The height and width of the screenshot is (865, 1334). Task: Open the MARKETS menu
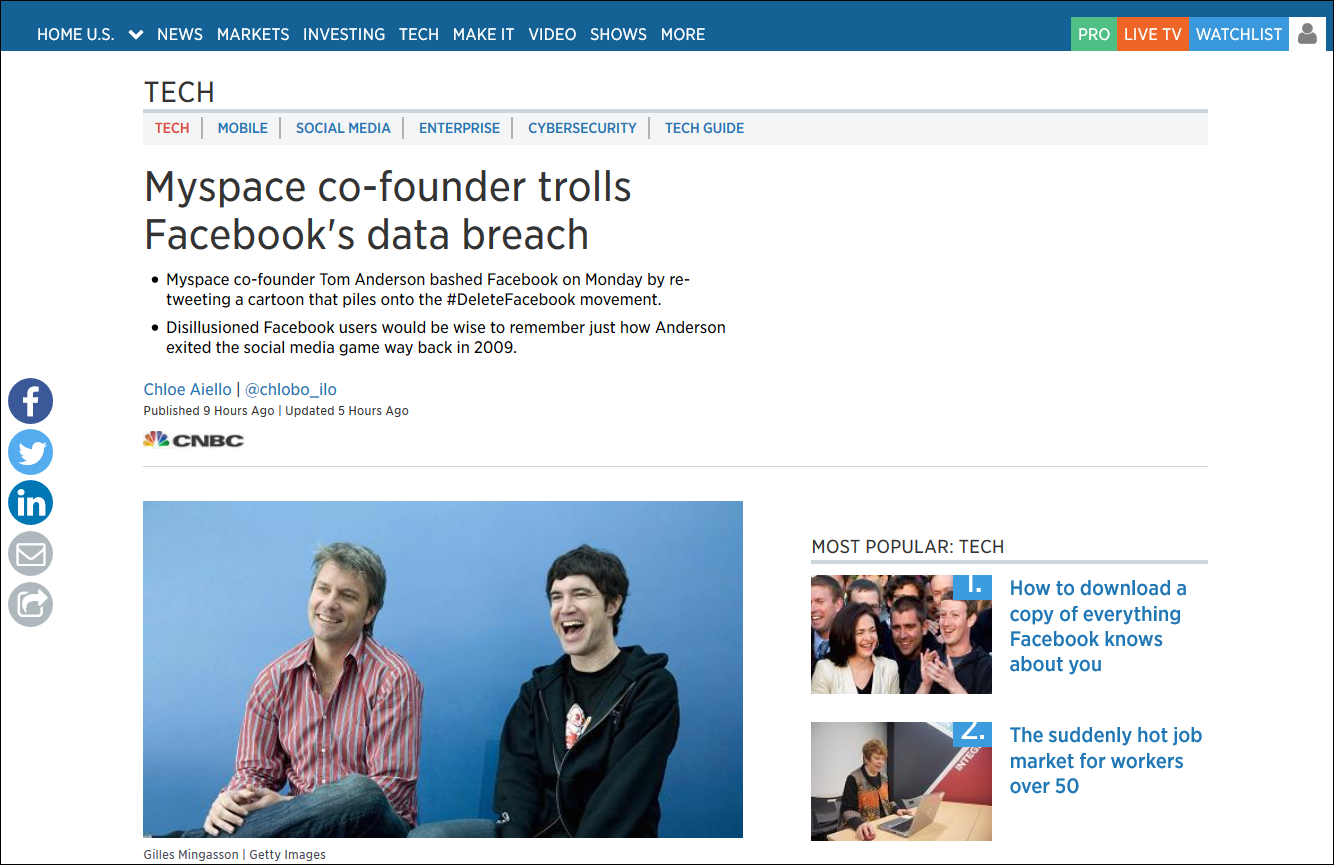click(x=253, y=34)
